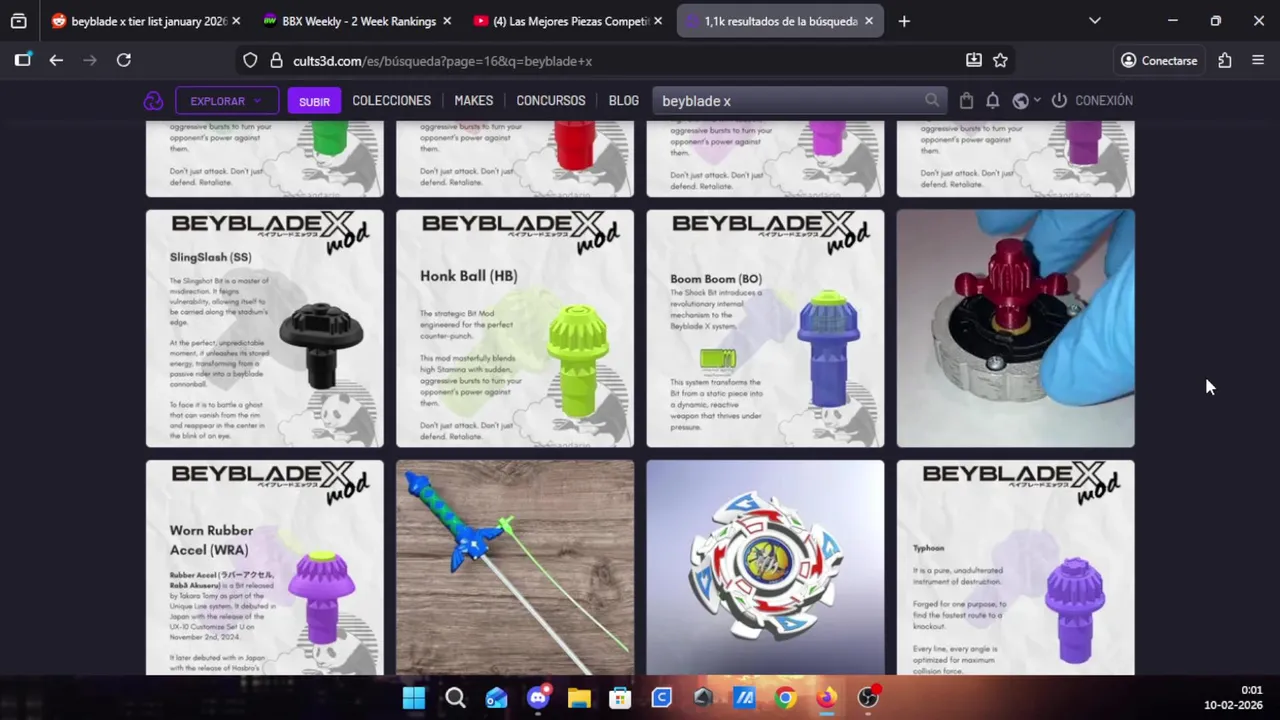1280x720 pixels.
Task: Open the Concursos menu item
Action: pos(550,101)
